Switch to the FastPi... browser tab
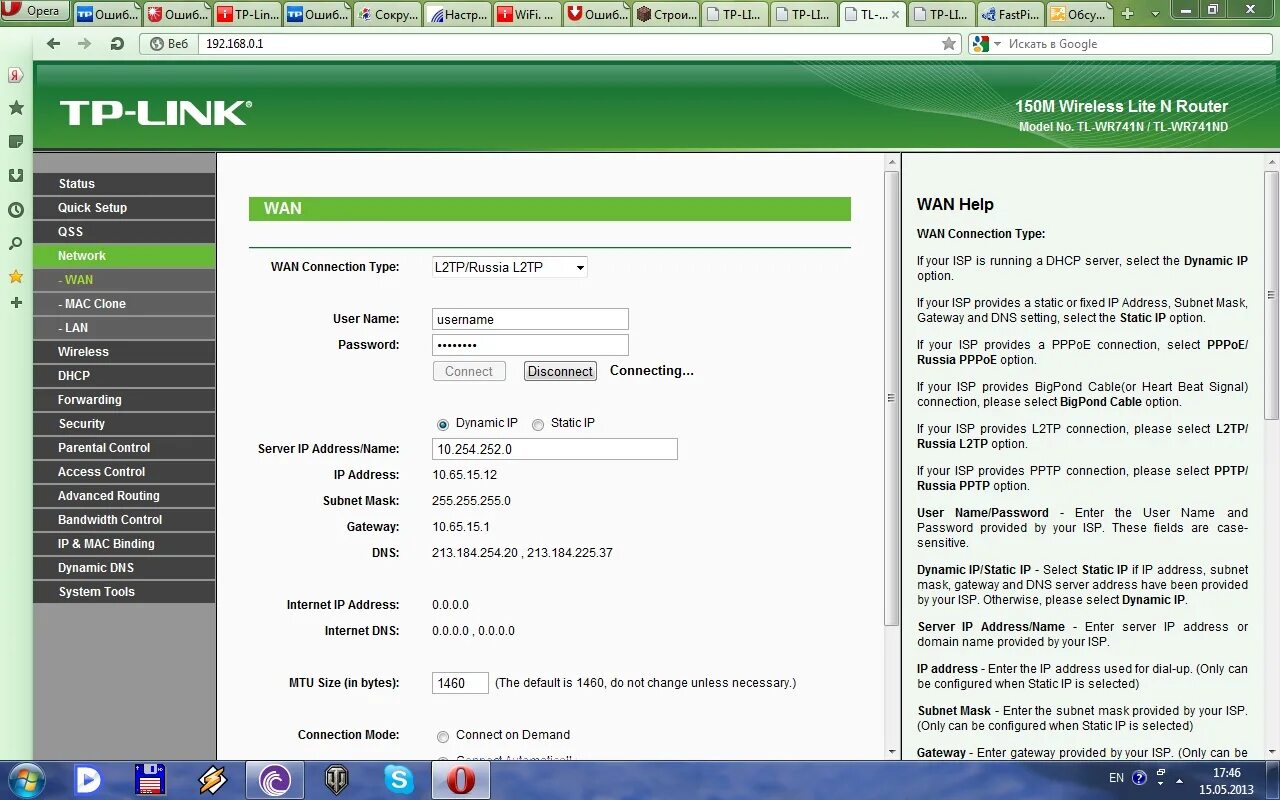Viewport: 1280px width, 800px height. point(1009,14)
